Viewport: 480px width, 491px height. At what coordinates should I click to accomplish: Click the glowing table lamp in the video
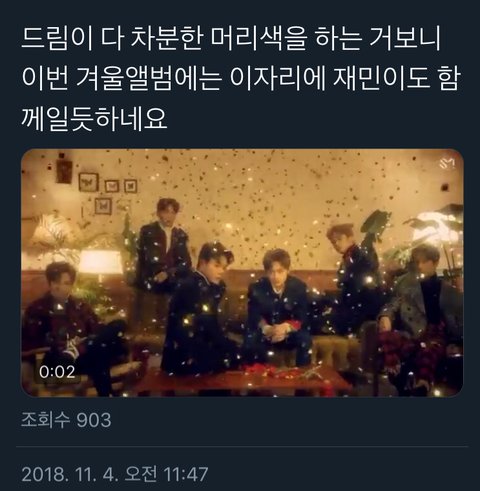[99, 263]
